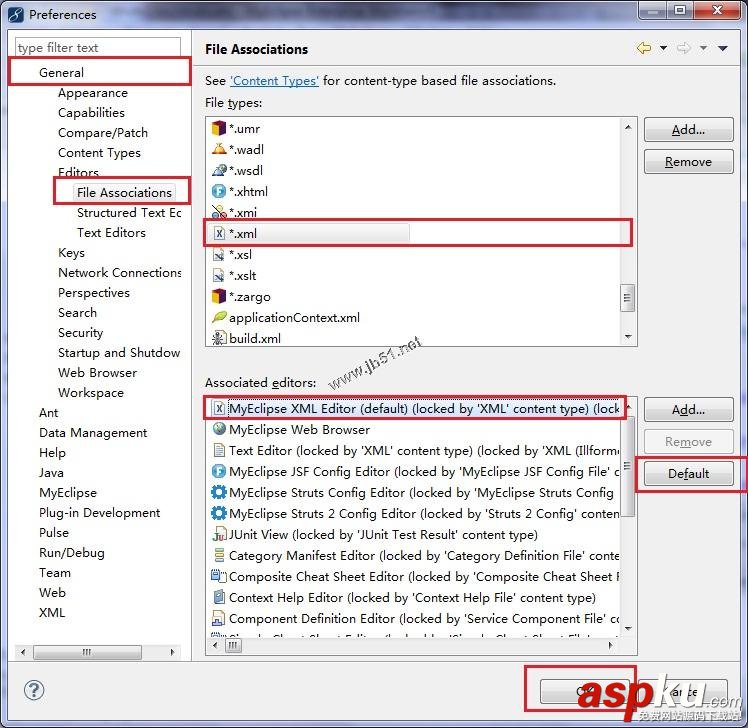Viewport: 748px width, 728px height.
Task: Open the Appearance preferences page
Action: [x=93, y=93]
